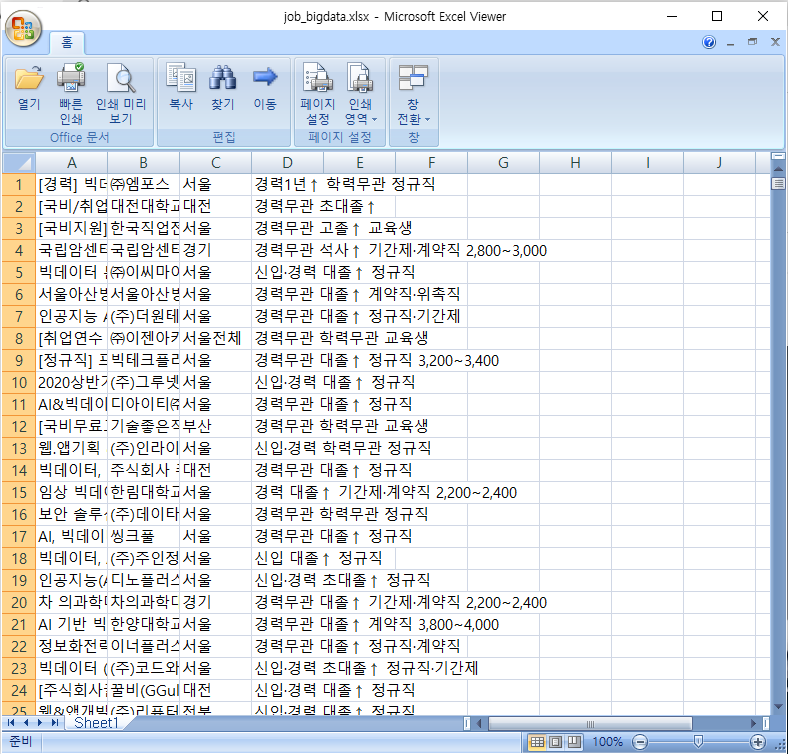
Task: Select the cell with 경력1년↑ 학력무관 정규직
Action: 287,184
